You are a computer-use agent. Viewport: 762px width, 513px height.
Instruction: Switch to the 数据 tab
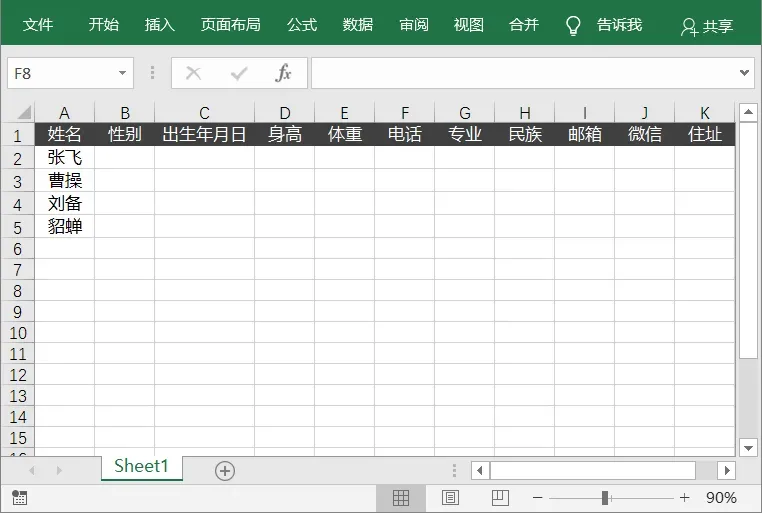(x=358, y=25)
